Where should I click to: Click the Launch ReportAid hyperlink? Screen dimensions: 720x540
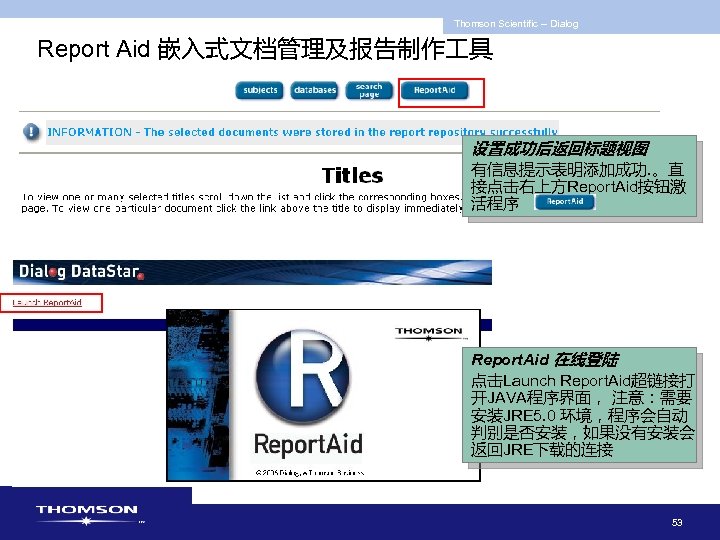pyautogui.click(x=47, y=302)
